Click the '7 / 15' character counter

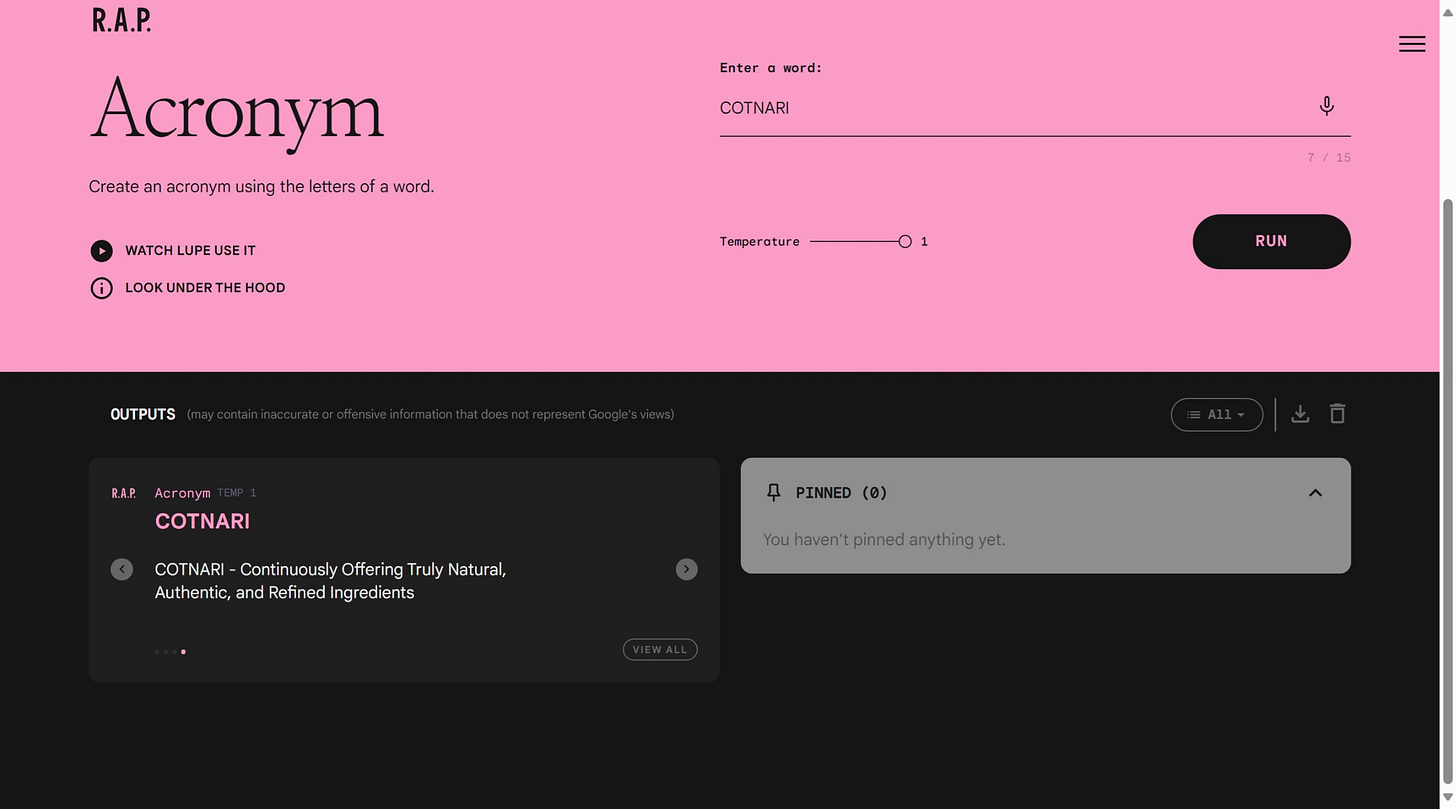pyautogui.click(x=1329, y=158)
